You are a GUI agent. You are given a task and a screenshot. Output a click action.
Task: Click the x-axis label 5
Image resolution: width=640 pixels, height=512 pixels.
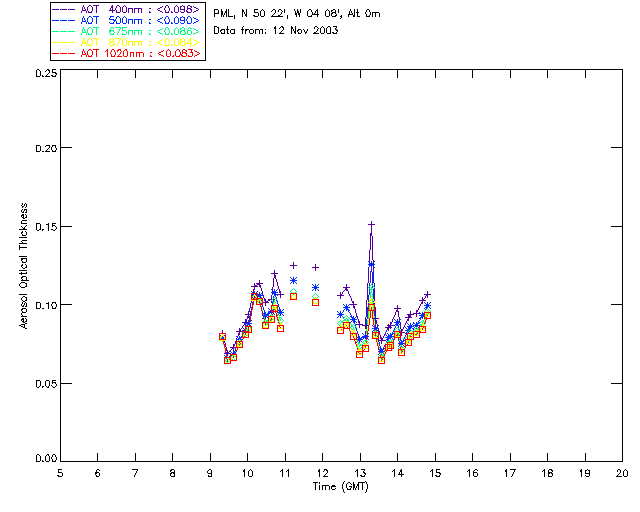pyautogui.click(x=60, y=473)
